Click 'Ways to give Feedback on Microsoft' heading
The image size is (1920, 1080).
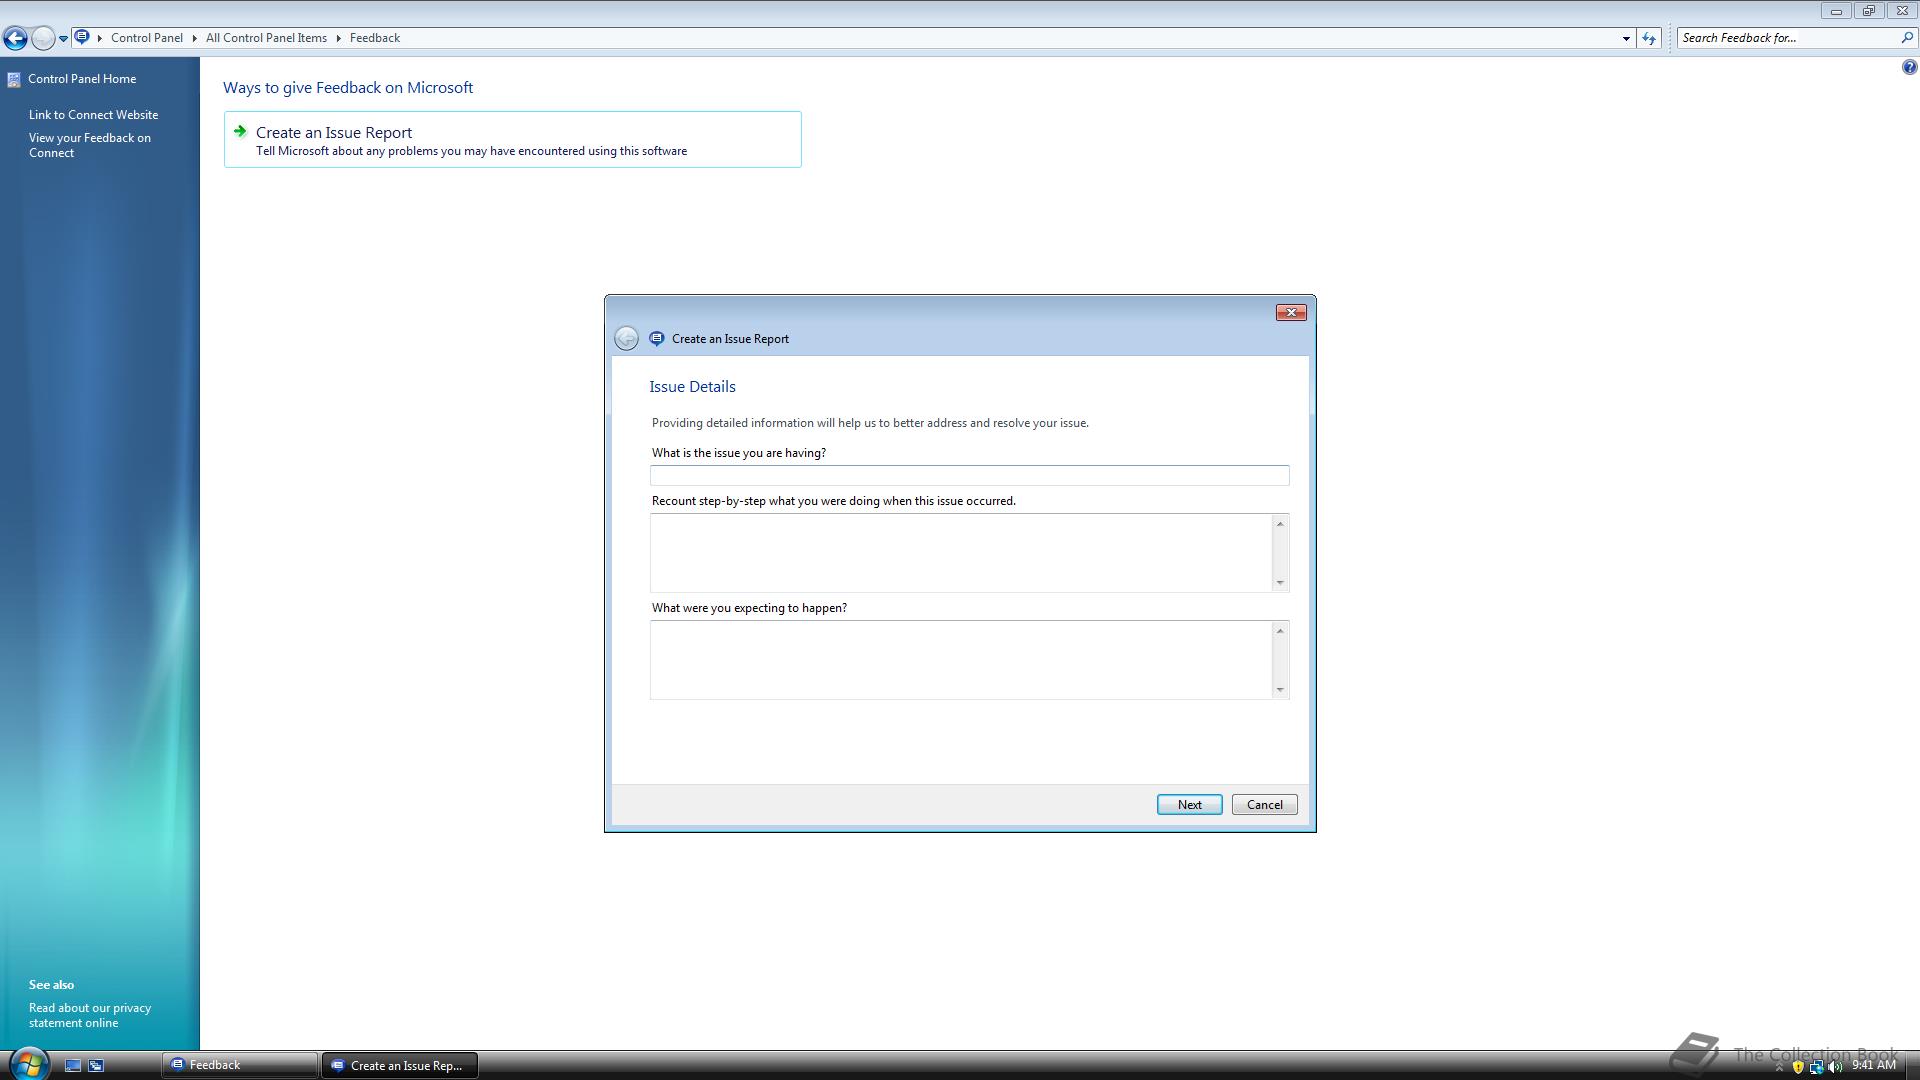tap(348, 88)
